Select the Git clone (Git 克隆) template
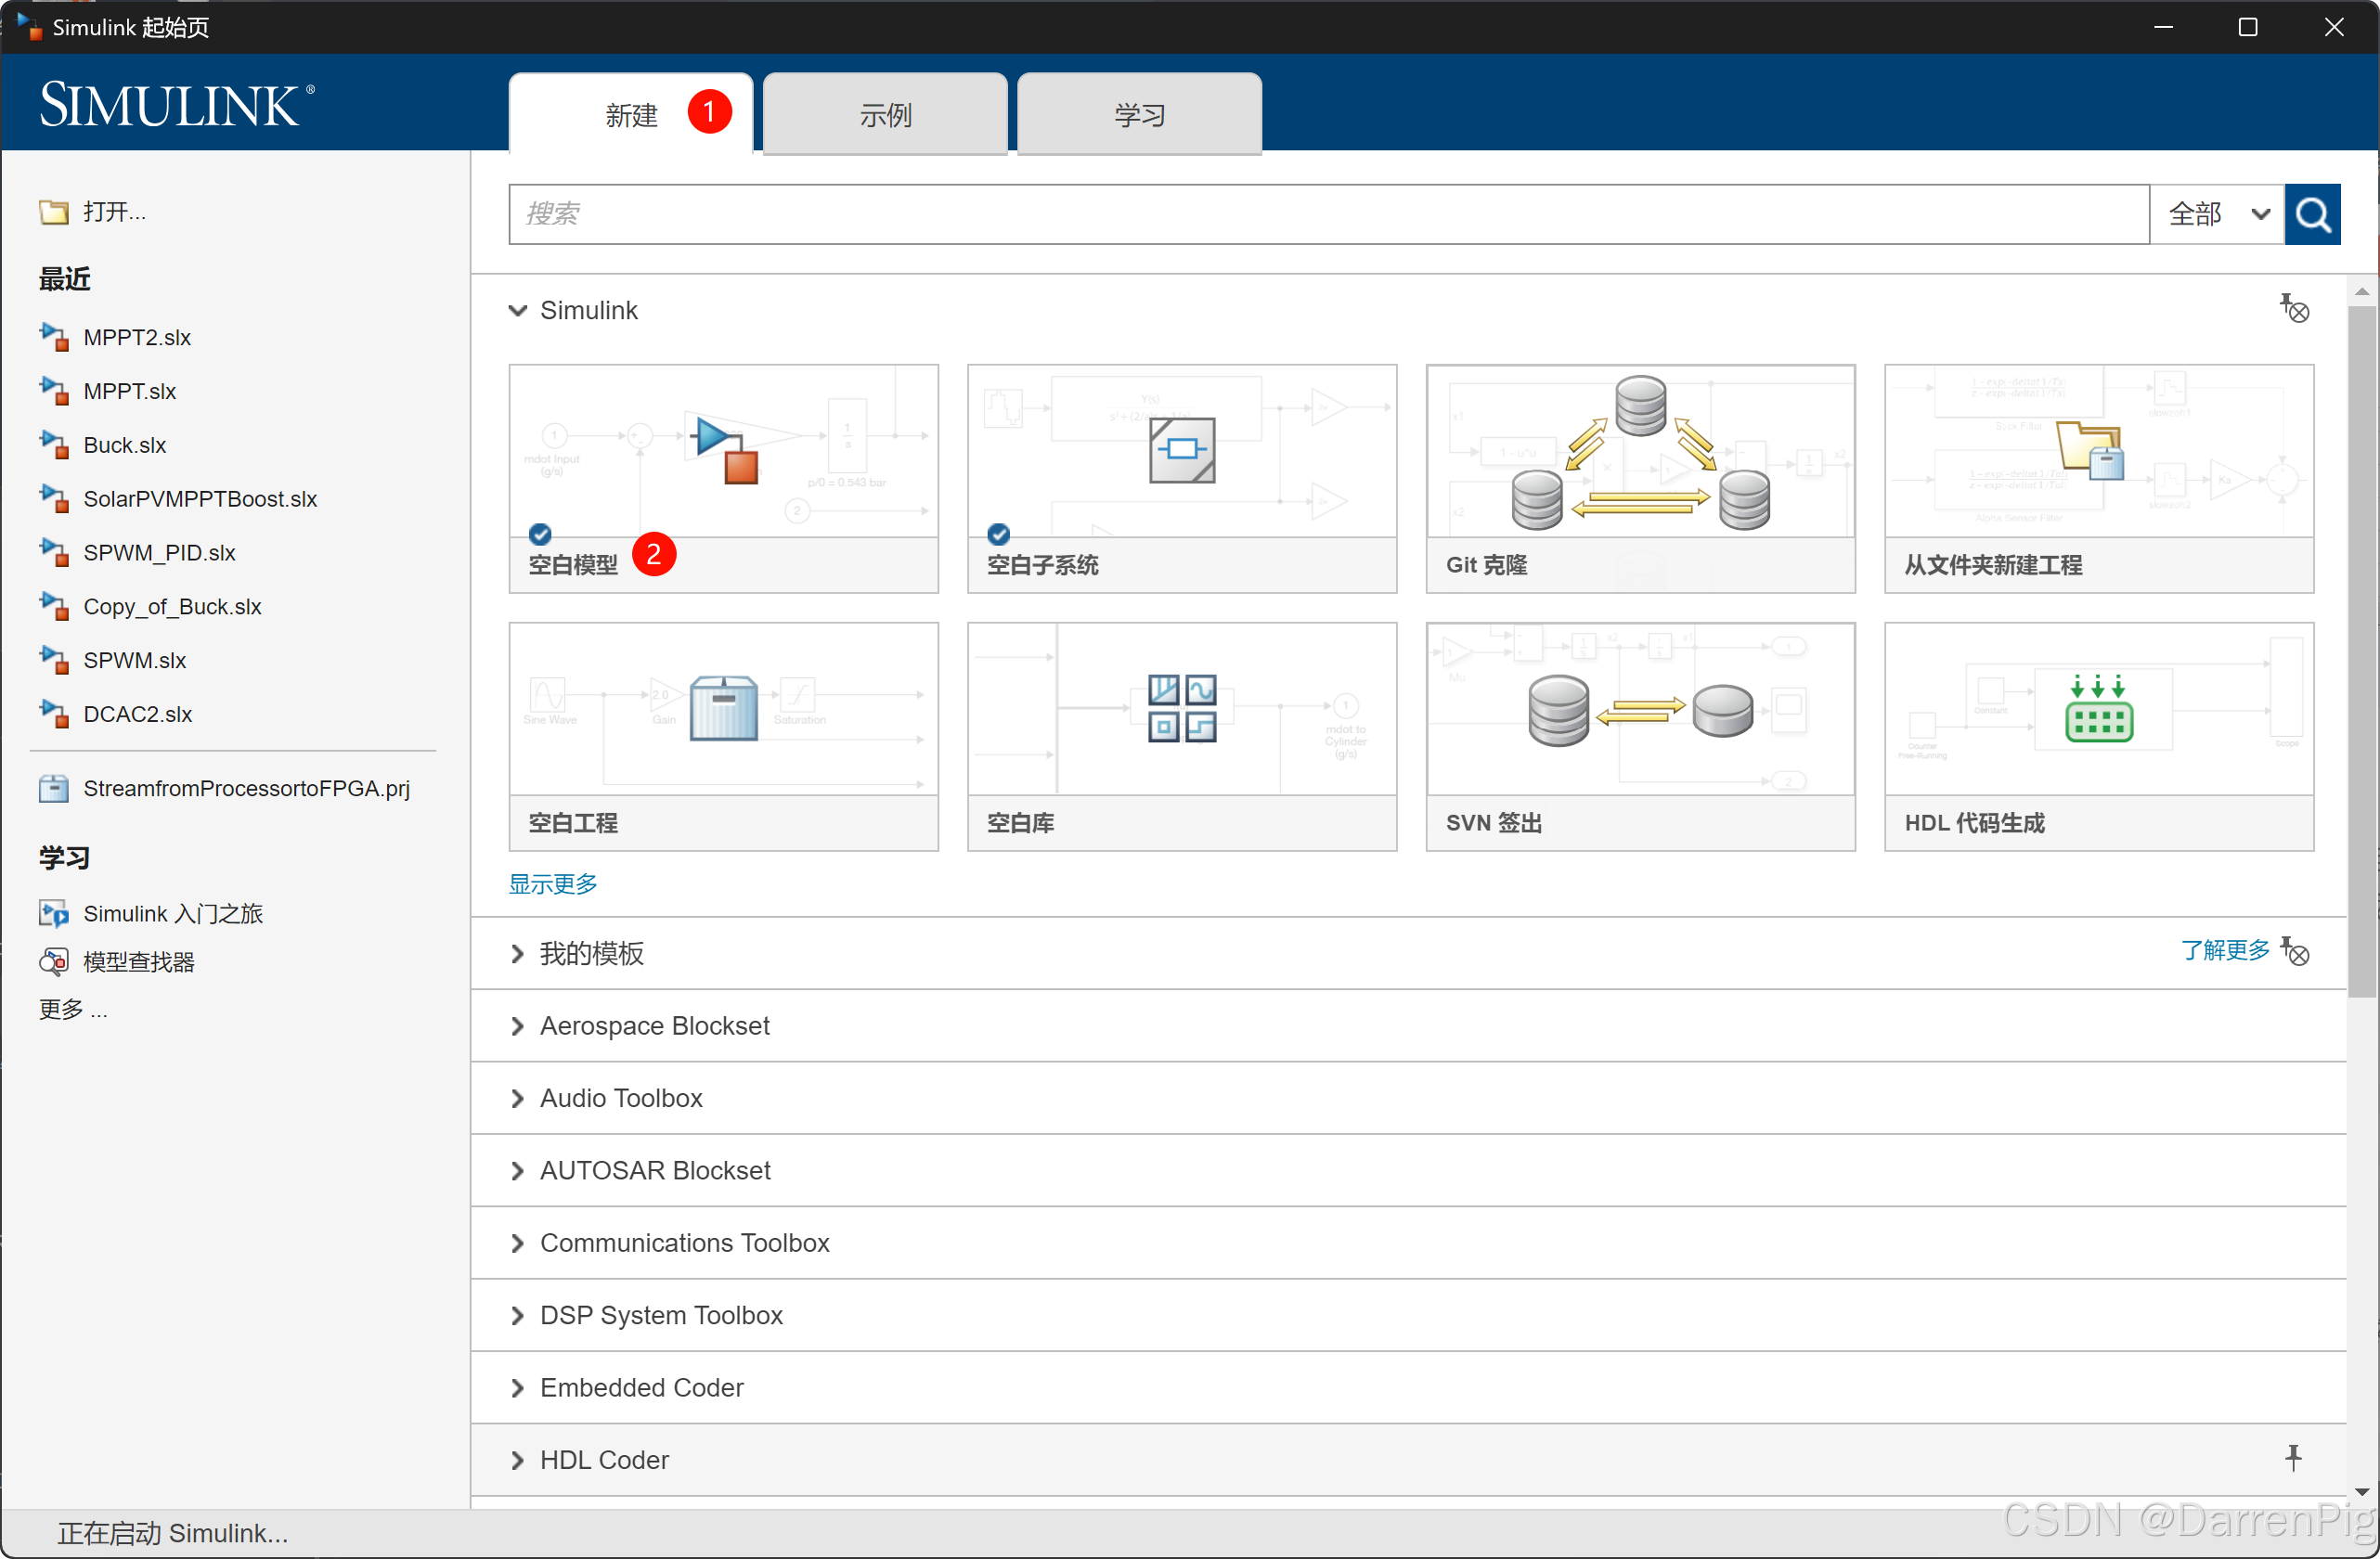Screen dimensions: 2380x1559 [1639, 477]
